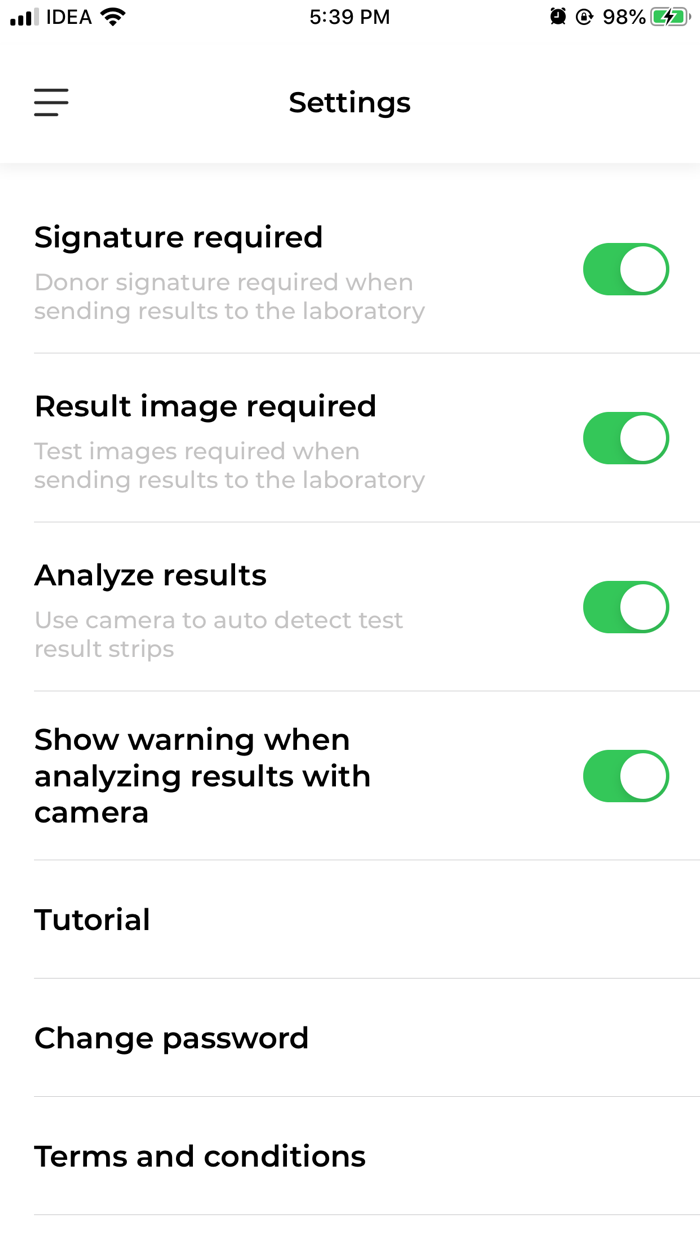Tap the 98% battery percentage indicator
The height and width of the screenshot is (1244, 700).
pyautogui.click(x=621, y=16)
